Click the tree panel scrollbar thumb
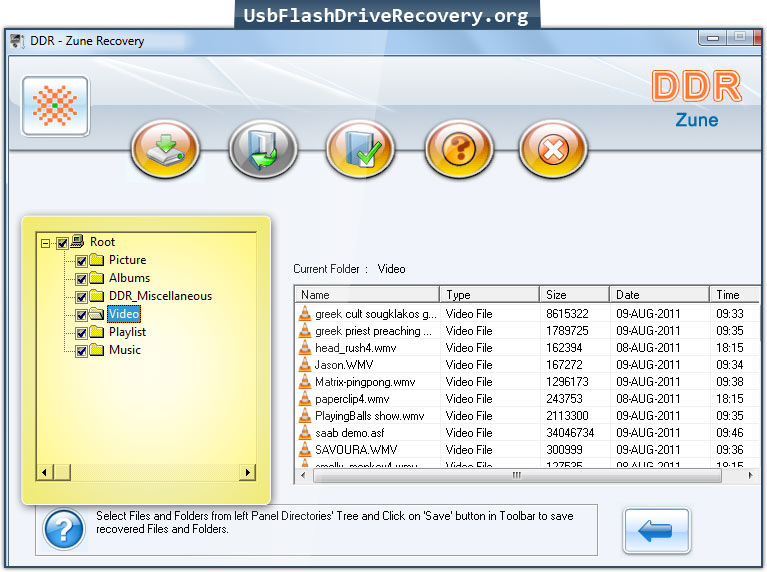 (x=62, y=472)
